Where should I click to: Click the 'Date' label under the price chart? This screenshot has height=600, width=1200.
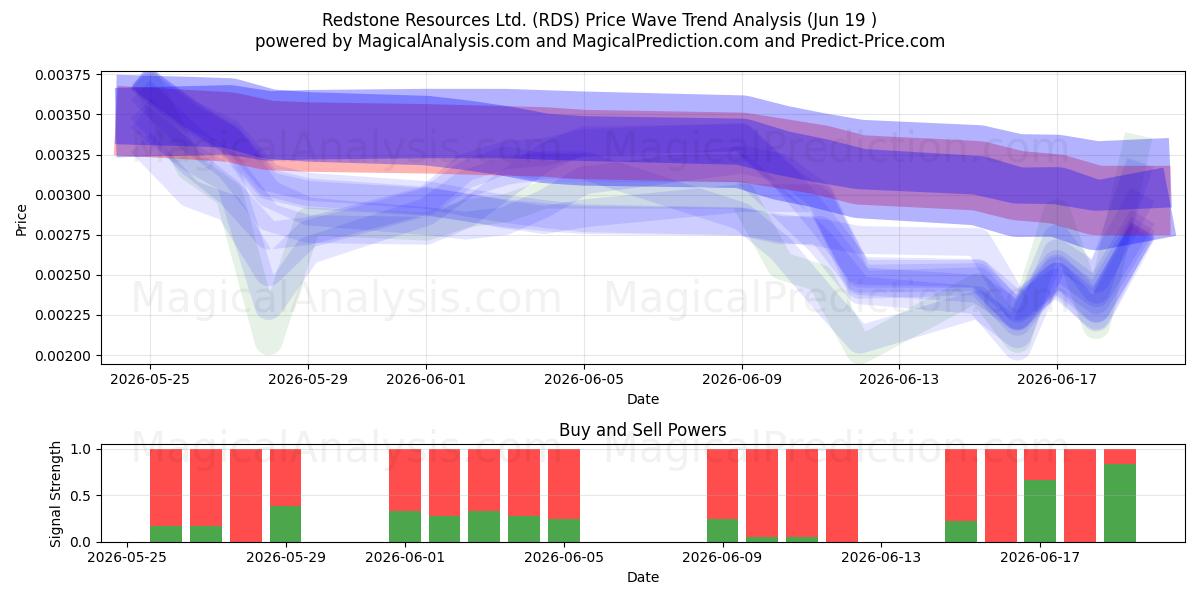click(642, 399)
